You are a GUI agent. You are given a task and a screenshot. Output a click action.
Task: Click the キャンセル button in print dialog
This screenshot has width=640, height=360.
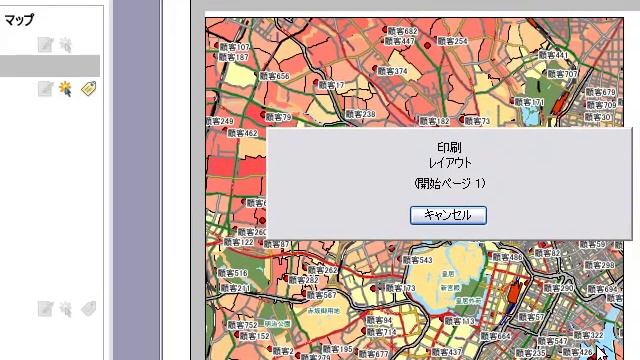(x=448, y=215)
